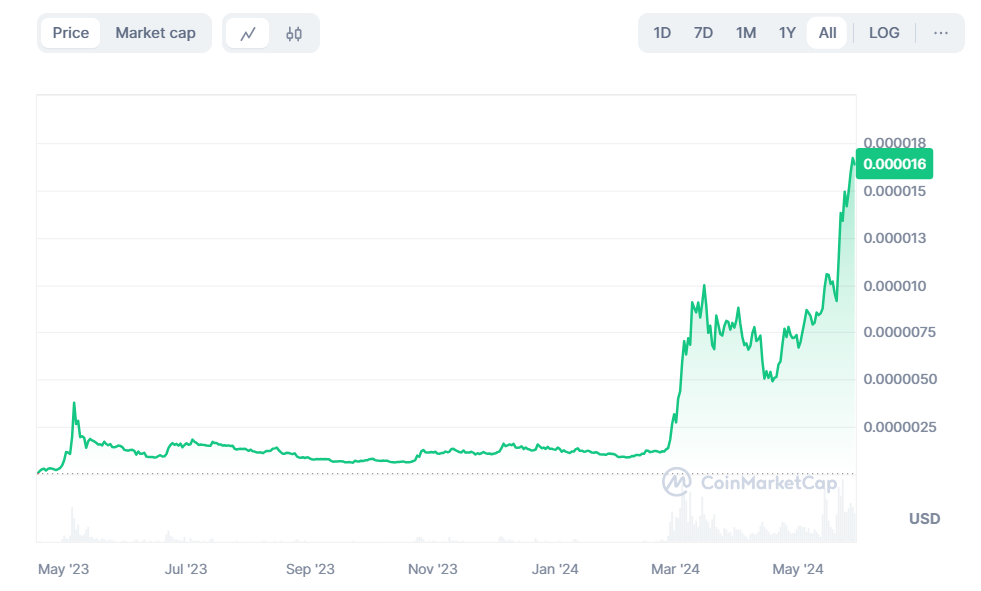Set chart range to 1Y
Image resolution: width=981 pixels, height=591 pixels.
pos(787,33)
